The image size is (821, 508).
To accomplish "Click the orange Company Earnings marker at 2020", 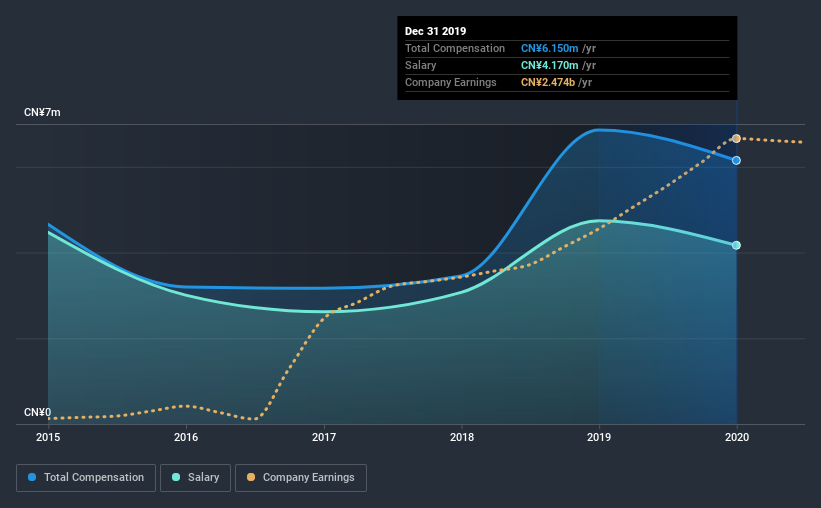I will [x=736, y=139].
